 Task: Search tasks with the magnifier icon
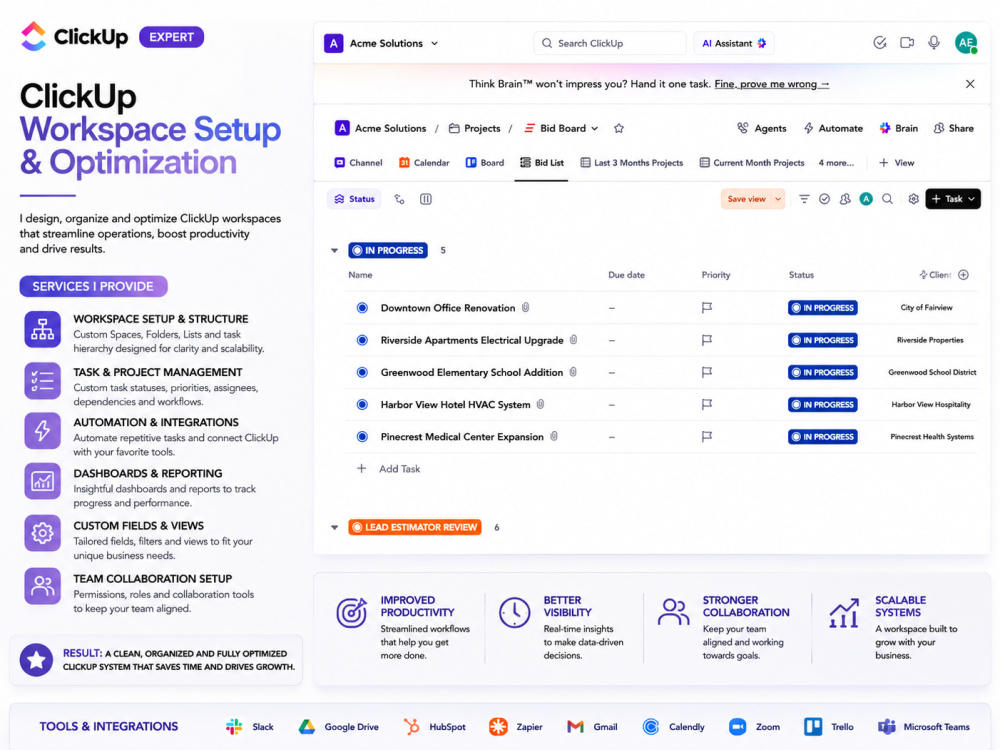click(x=887, y=199)
